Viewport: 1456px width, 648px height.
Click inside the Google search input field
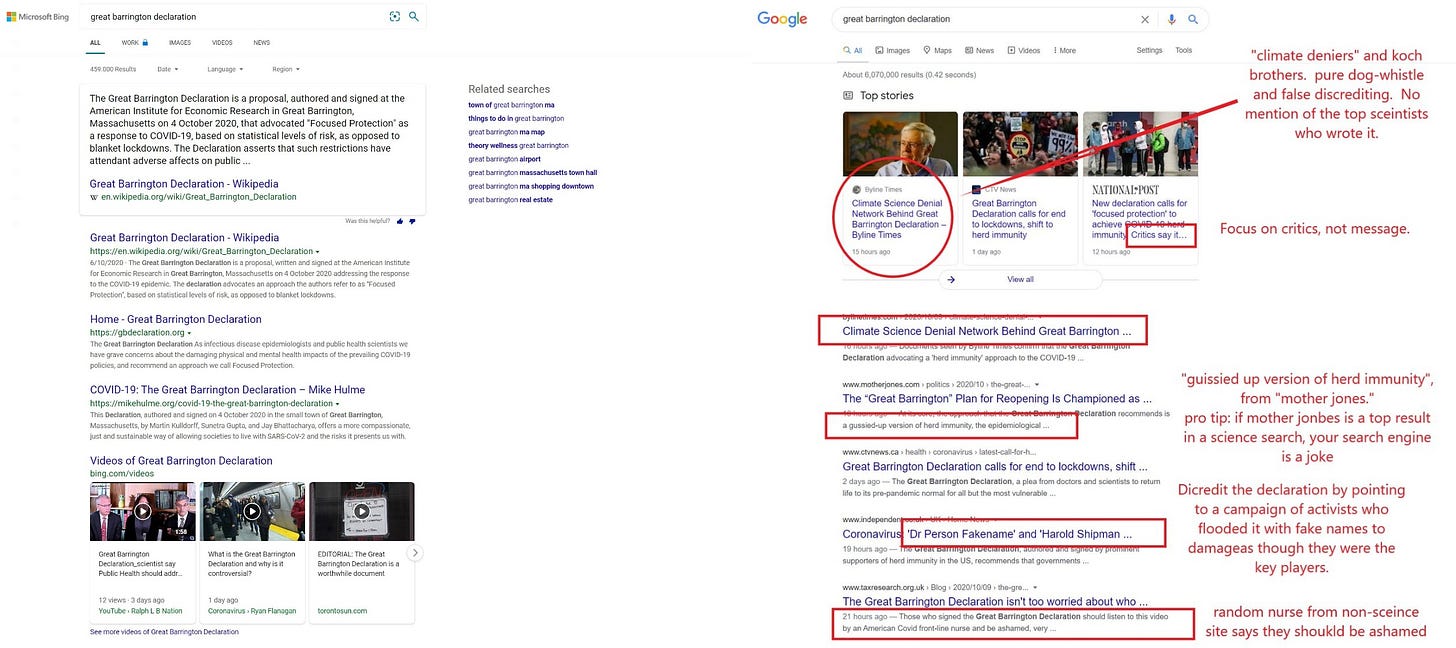click(x=985, y=19)
